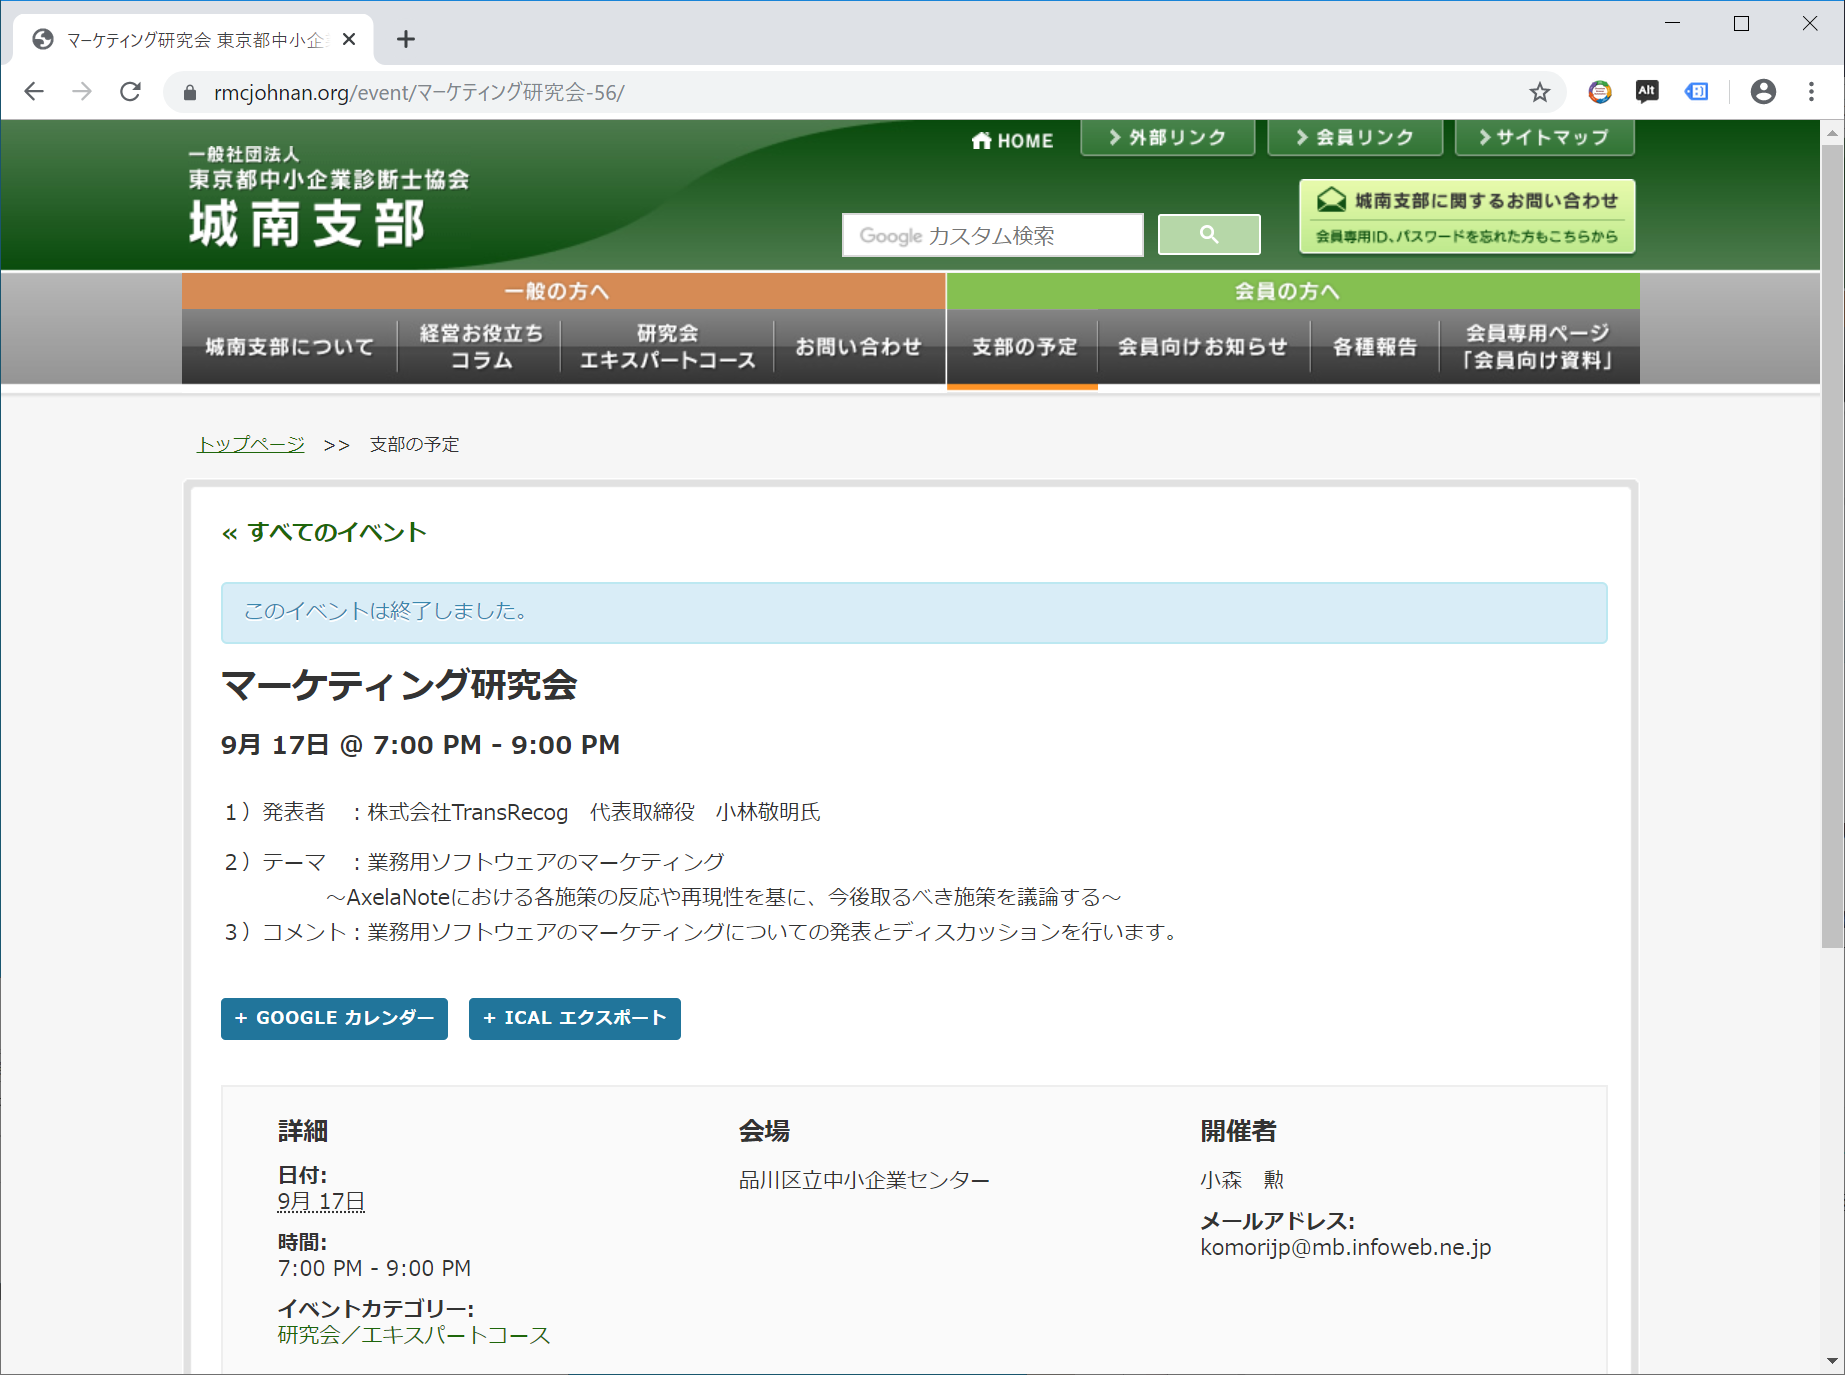
Task: Open the user profile icon
Action: click(1763, 92)
